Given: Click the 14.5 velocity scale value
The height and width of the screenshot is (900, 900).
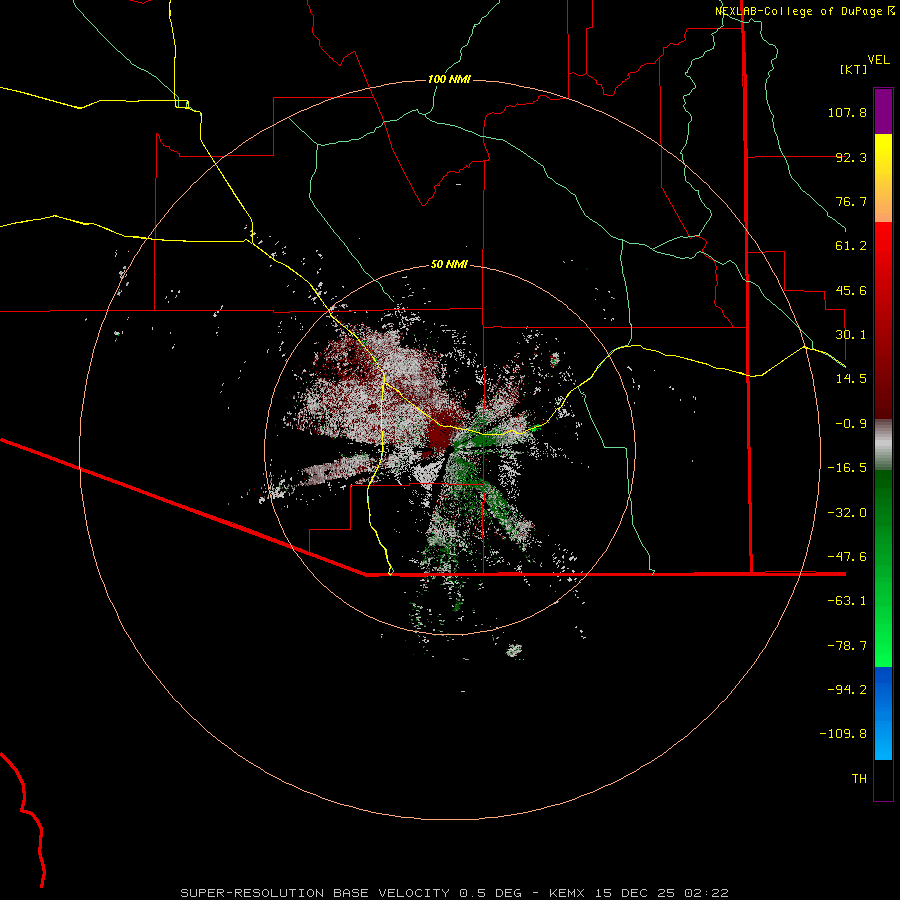Looking at the screenshot, I should point(851,379).
